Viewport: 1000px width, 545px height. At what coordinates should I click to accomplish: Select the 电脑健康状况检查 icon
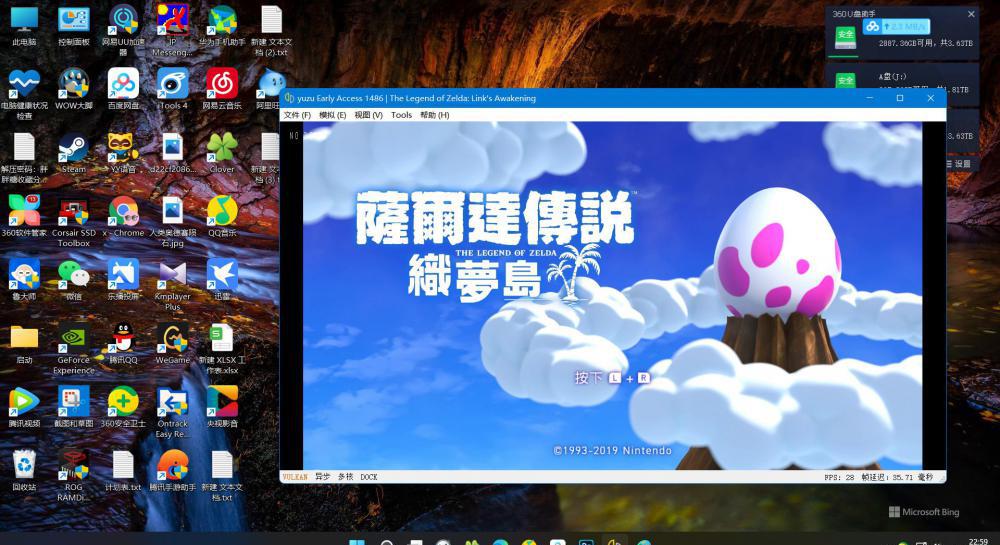point(24,94)
